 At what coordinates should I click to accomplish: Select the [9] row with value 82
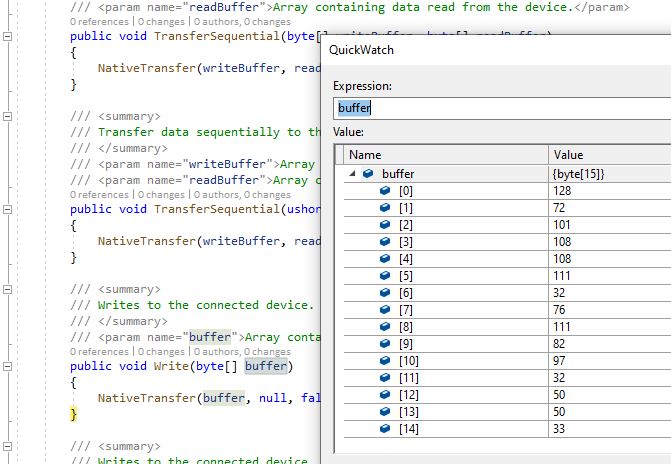pos(500,344)
